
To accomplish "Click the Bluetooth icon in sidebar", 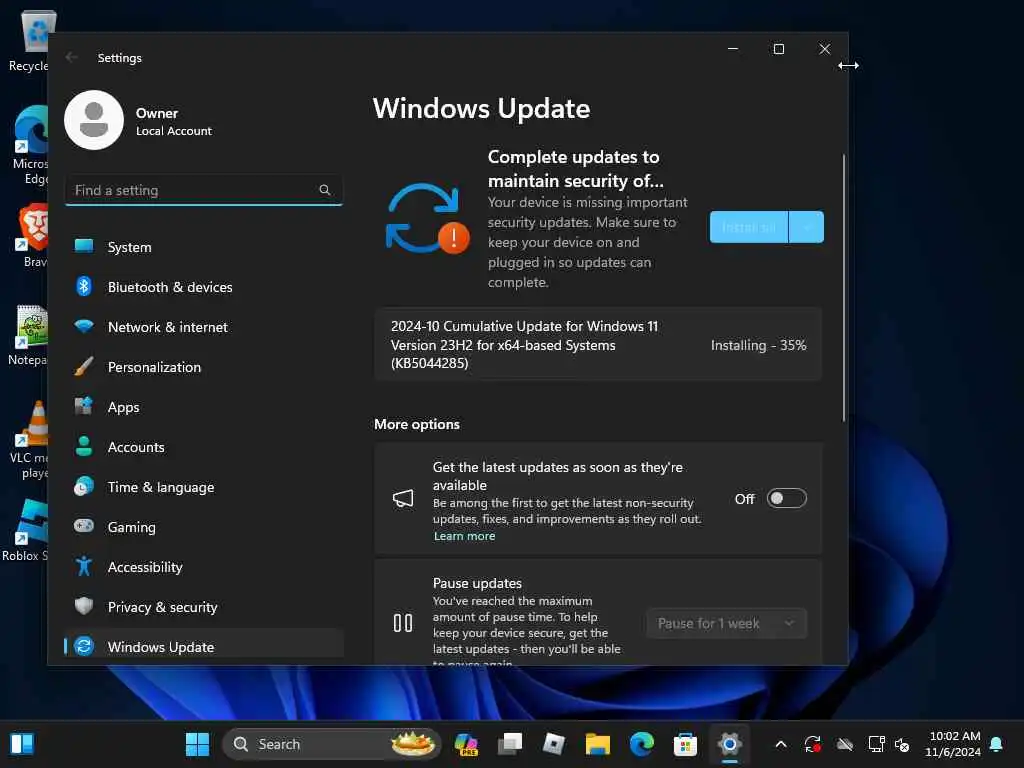I will pyautogui.click(x=84, y=286).
